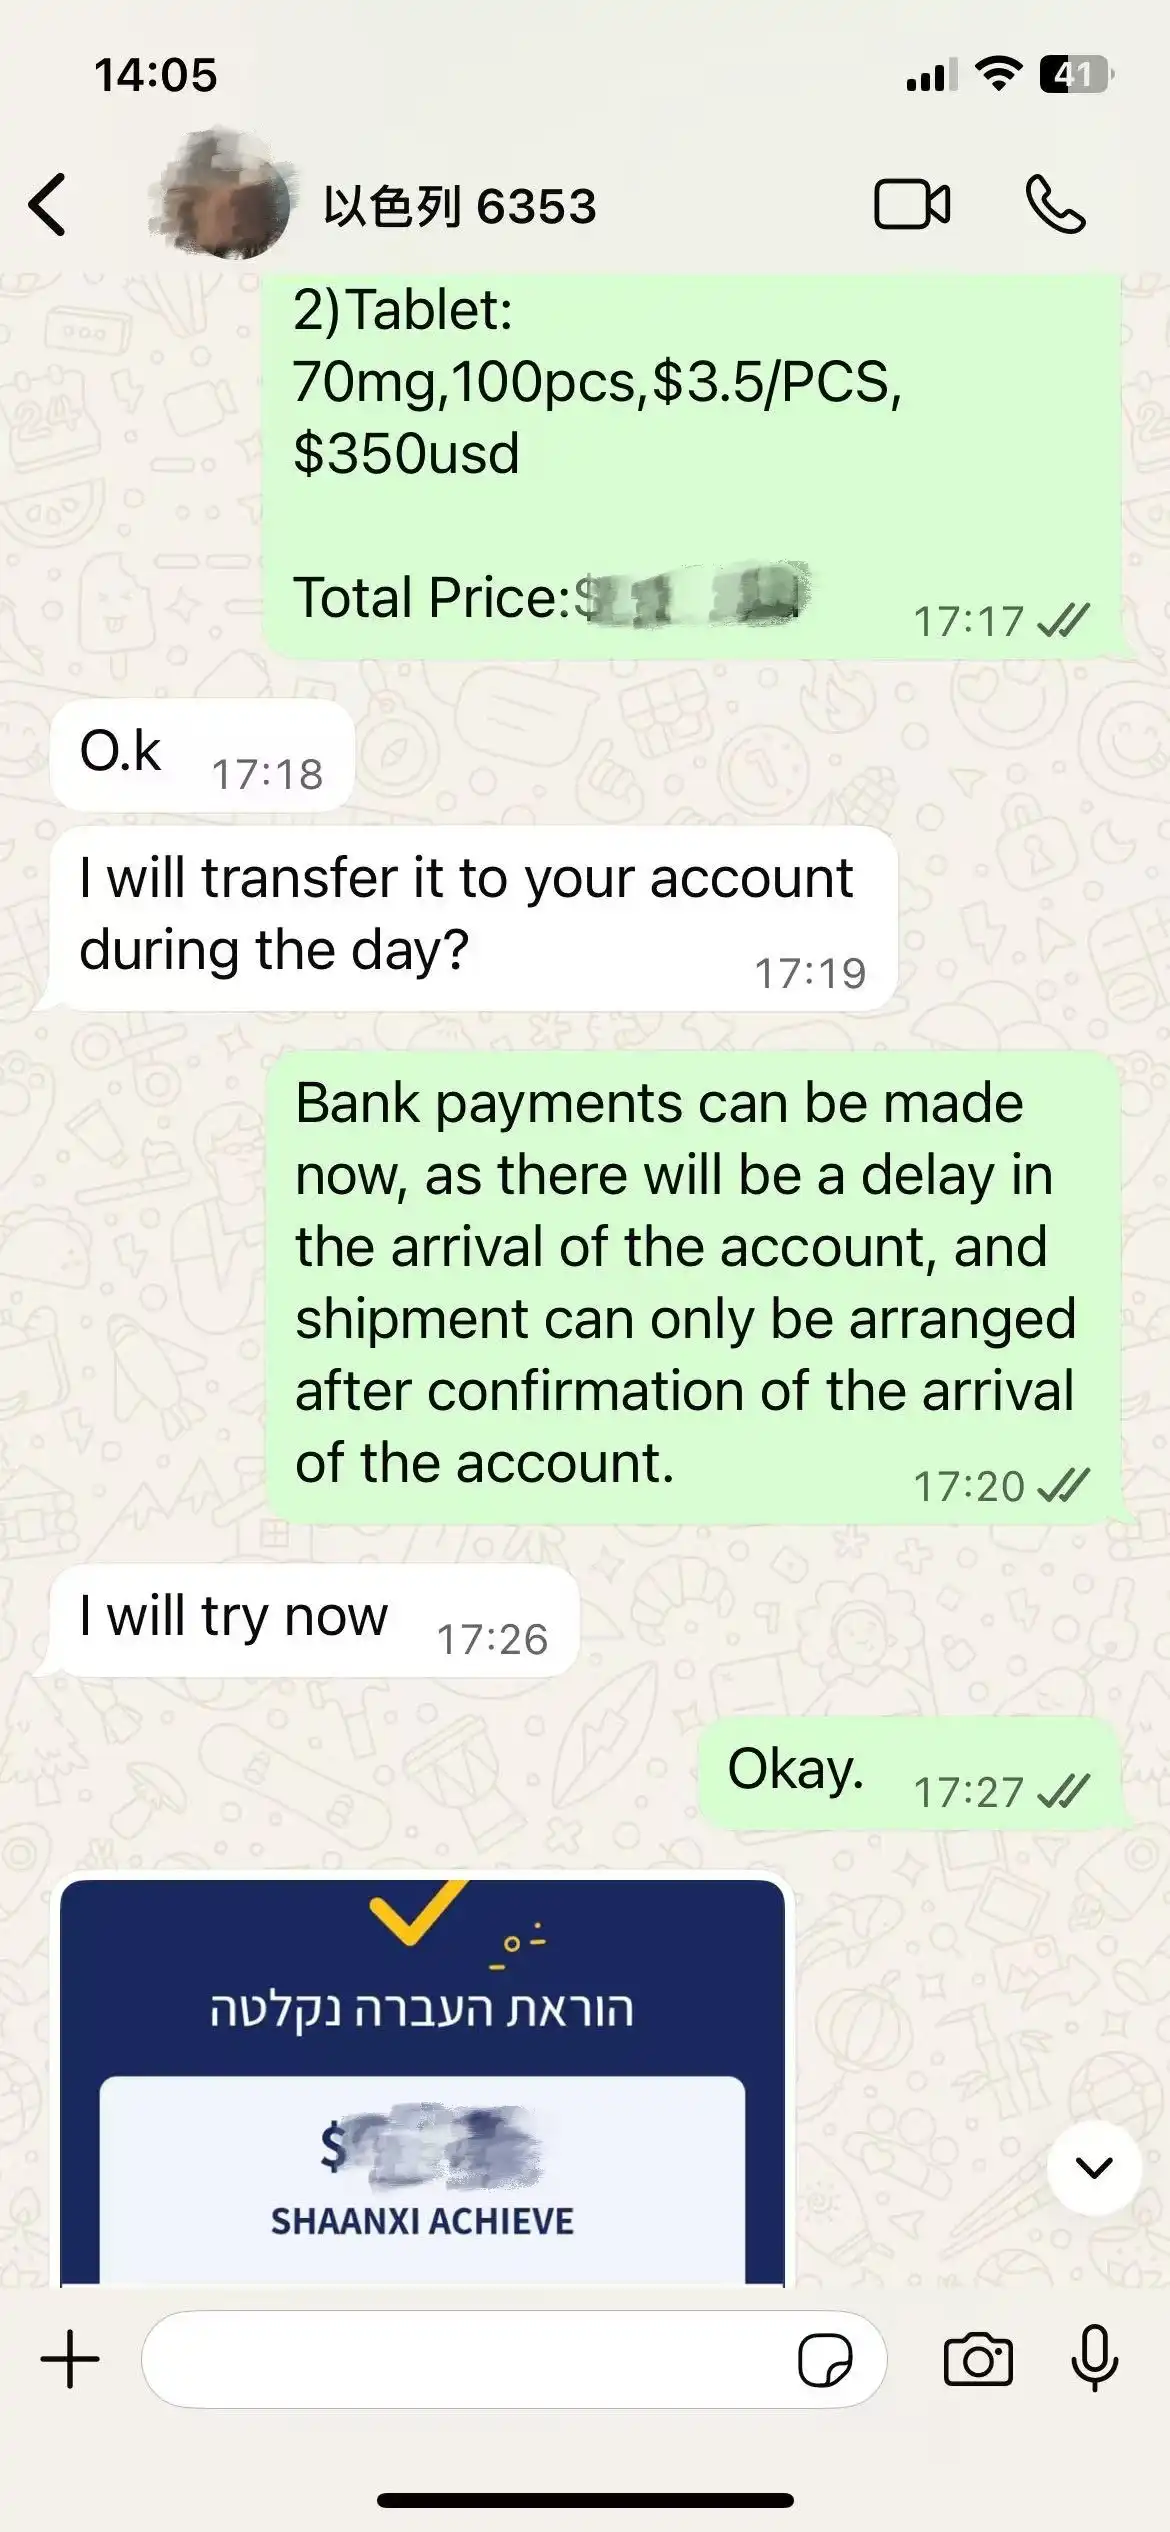Screen dimensions: 1170x2532
Task: Select the 'I will transfer it' message
Action: 473,918
